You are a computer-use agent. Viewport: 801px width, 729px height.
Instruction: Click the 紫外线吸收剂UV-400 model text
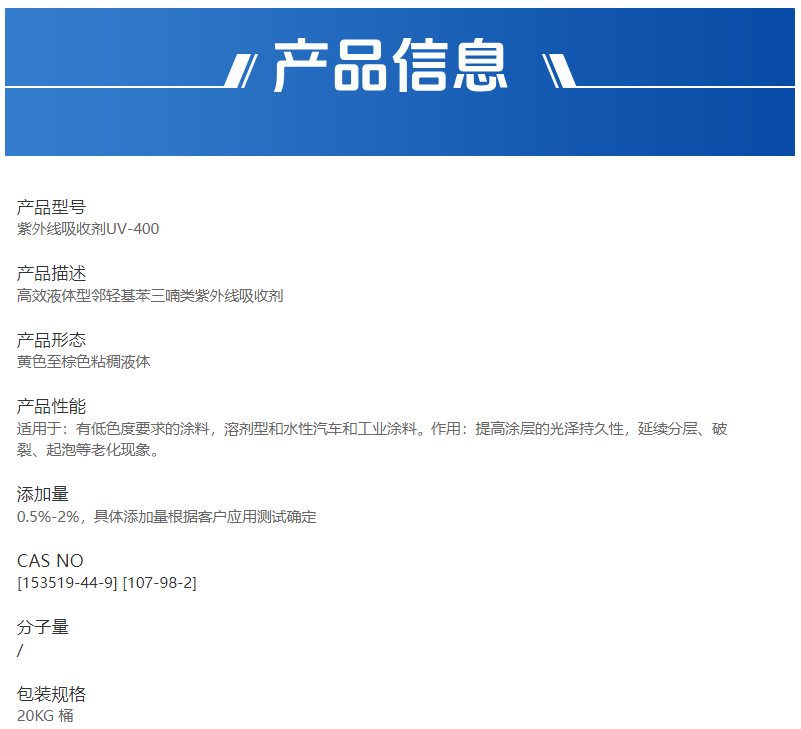[x=88, y=229]
